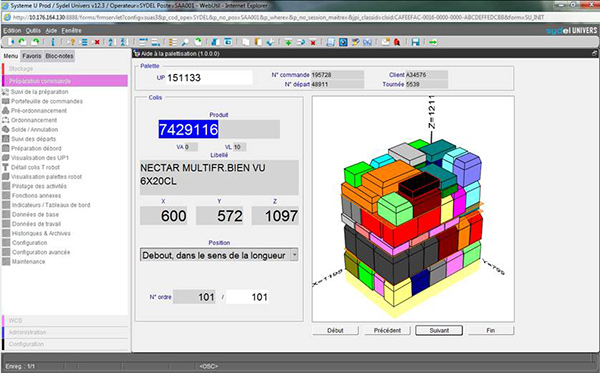600x373 pixels.
Task: Select Visualisation palettes robot menu entry
Action: [46, 177]
